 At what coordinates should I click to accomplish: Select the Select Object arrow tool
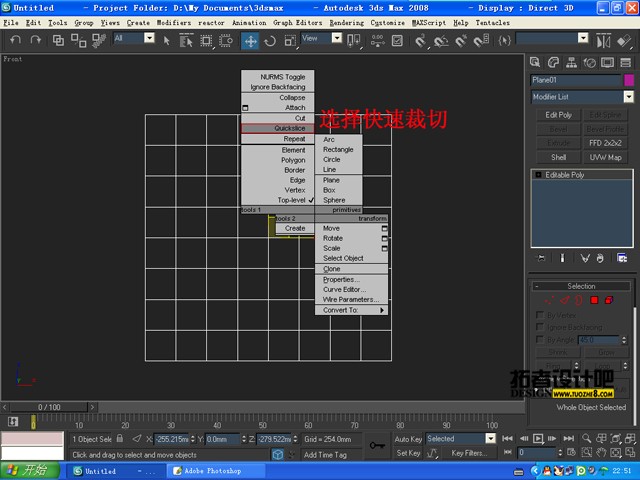tap(166, 40)
